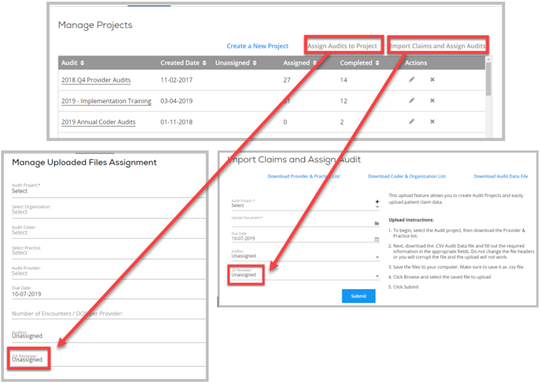The image size is (540, 383).
Task: Edit the 2018 Q4 Provider Audits project
Action: coord(412,80)
